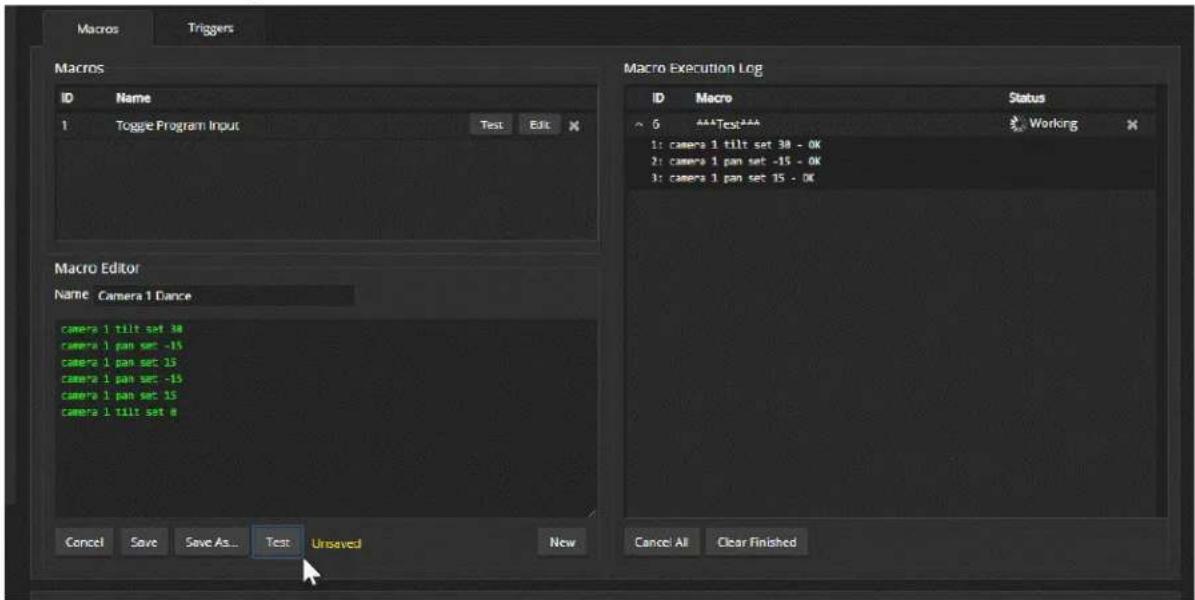The width and height of the screenshot is (1195, 600).
Task: Click the Name column header in Macros
Action: [133, 98]
